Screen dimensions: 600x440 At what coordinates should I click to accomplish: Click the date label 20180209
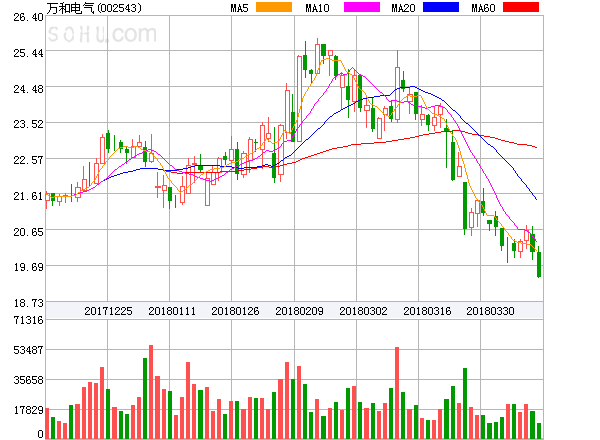coord(299,311)
